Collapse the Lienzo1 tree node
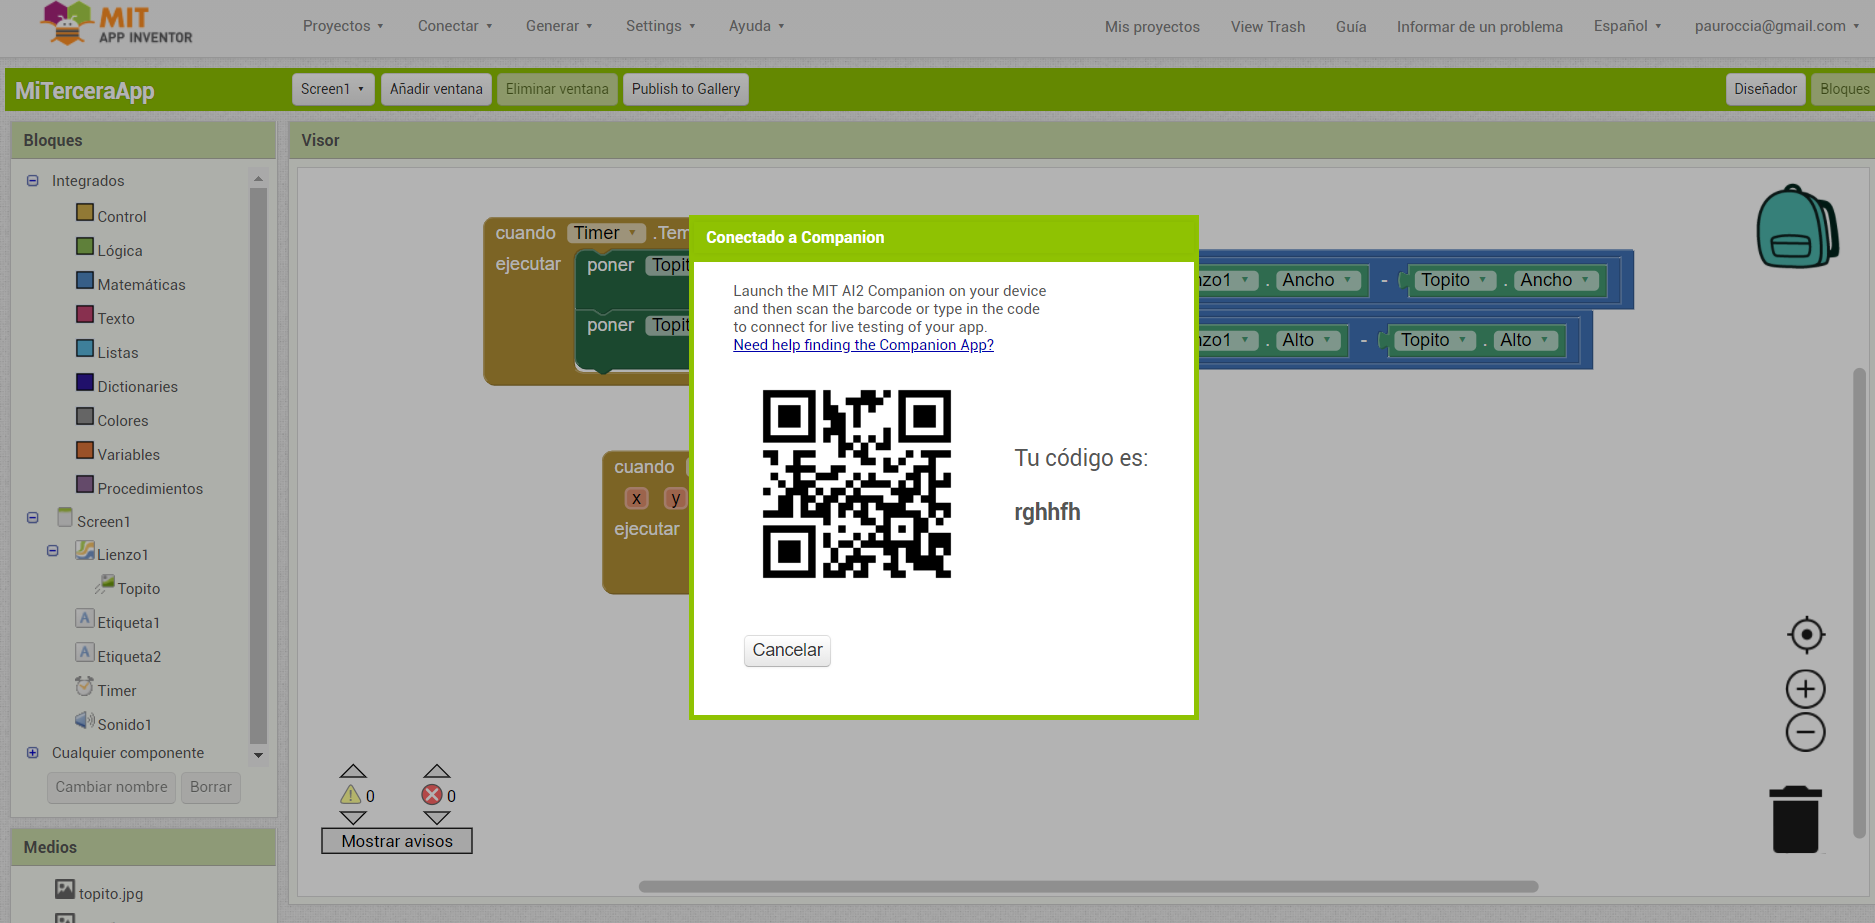 52,551
